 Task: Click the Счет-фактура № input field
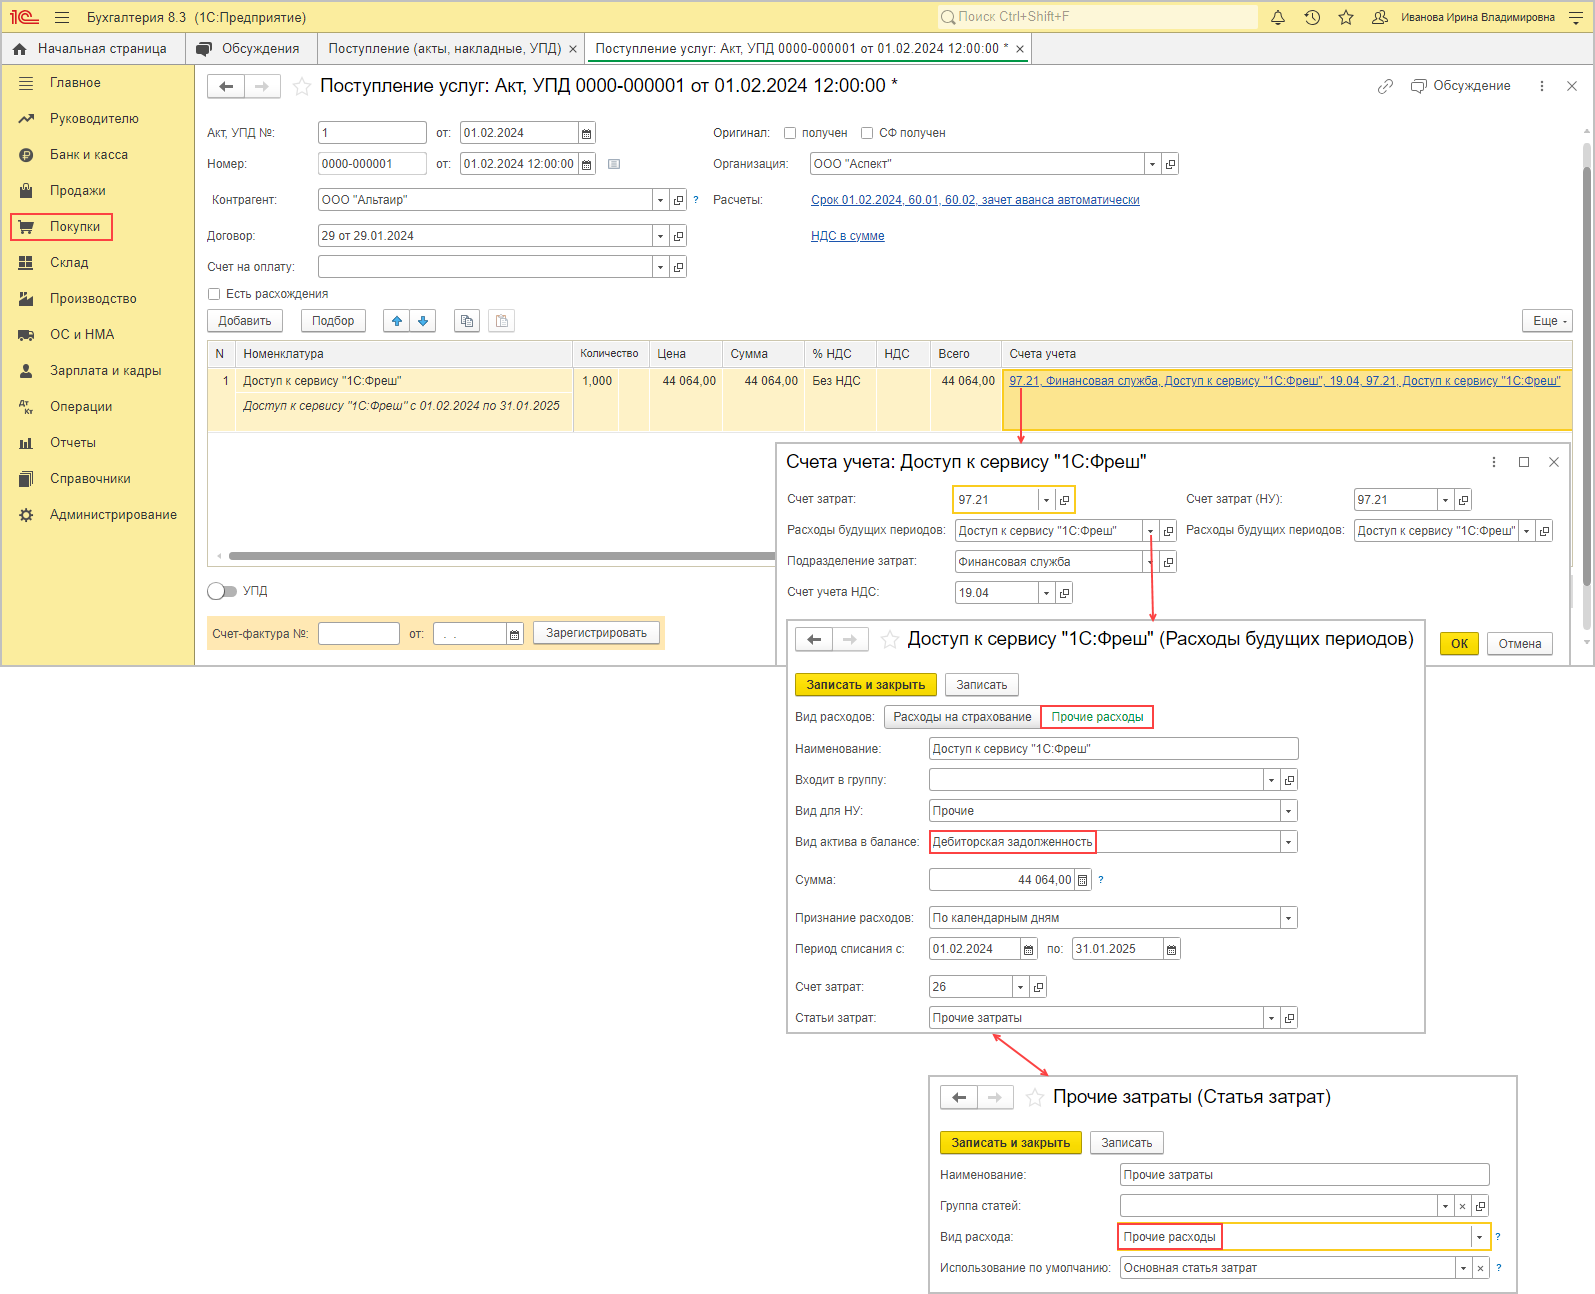point(358,634)
